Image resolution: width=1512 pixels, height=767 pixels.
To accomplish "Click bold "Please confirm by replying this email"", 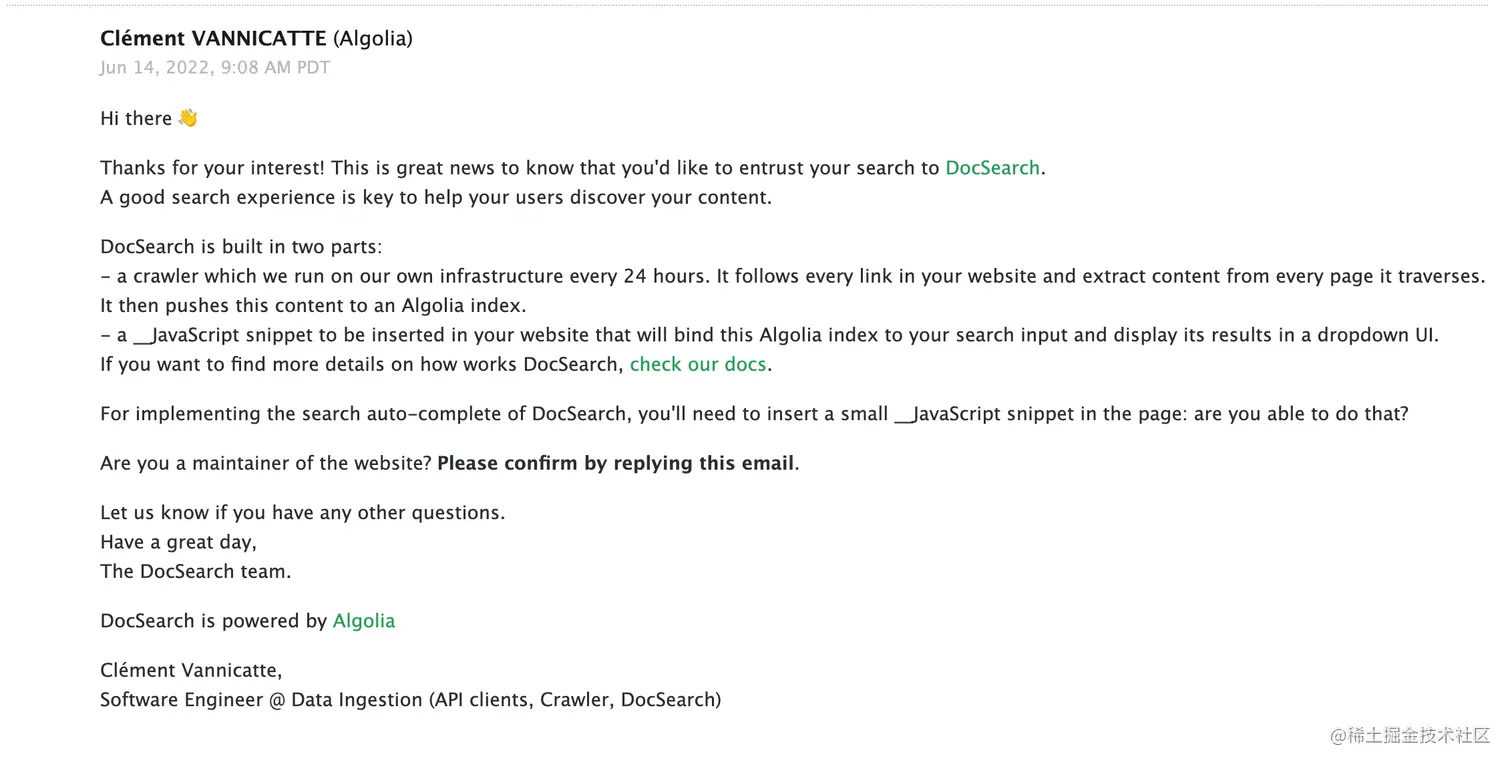I will (x=617, y=463).
